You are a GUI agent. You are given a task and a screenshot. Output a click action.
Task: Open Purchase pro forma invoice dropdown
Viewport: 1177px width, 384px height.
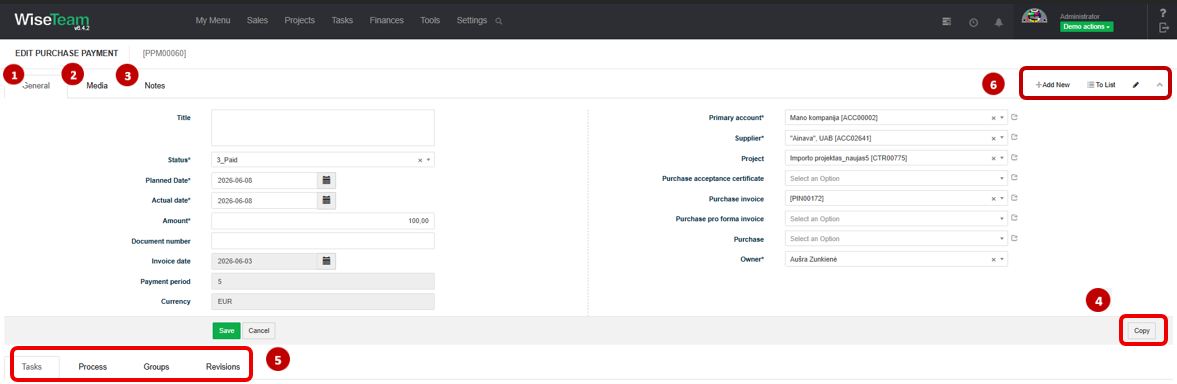[x=896, y=219]
